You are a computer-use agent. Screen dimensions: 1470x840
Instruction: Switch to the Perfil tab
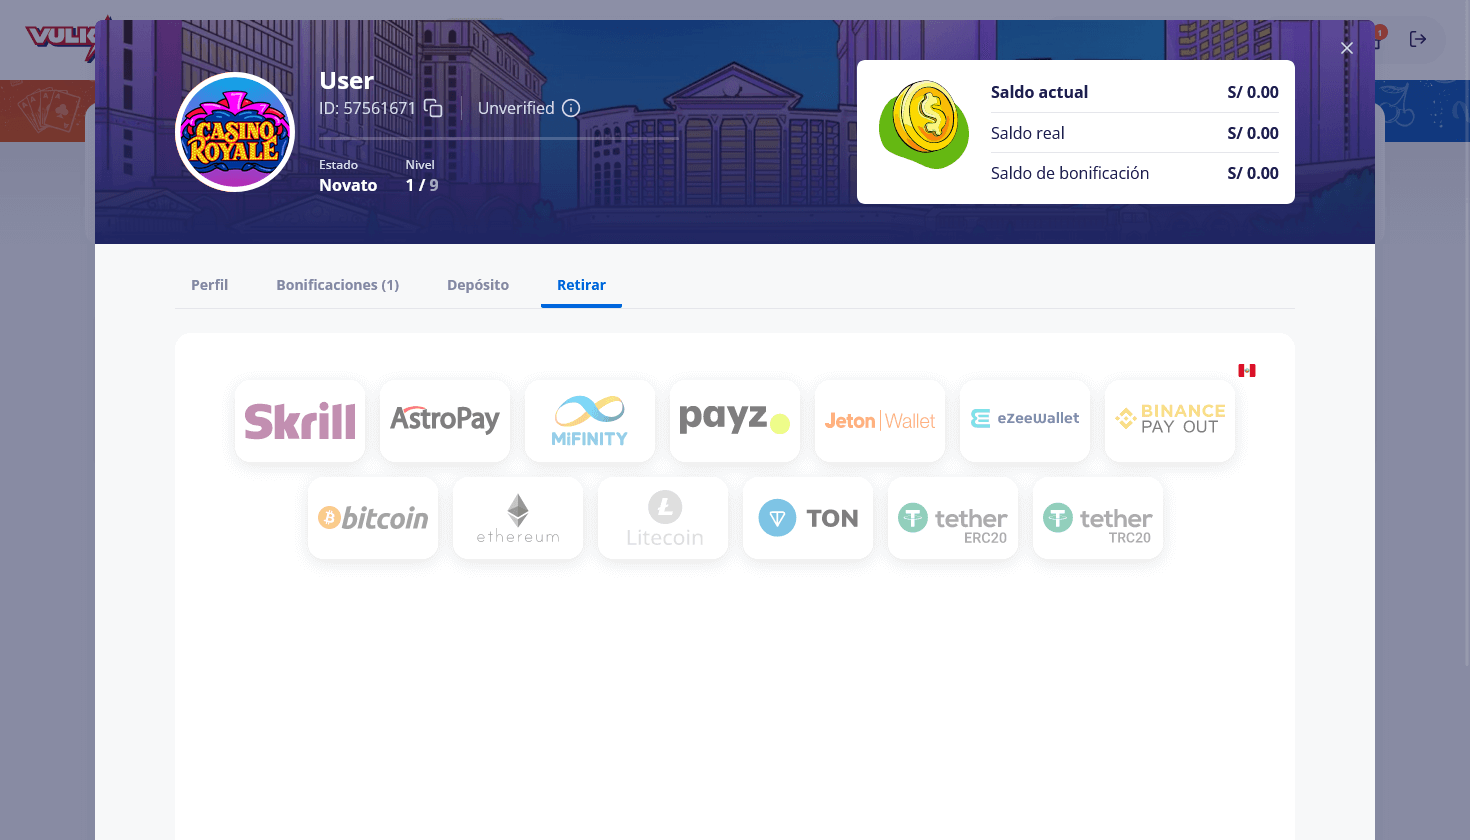point(210,285)
